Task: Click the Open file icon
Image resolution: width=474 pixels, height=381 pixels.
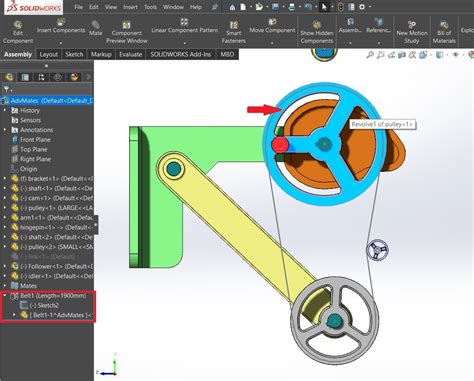Action: point(259,7)
